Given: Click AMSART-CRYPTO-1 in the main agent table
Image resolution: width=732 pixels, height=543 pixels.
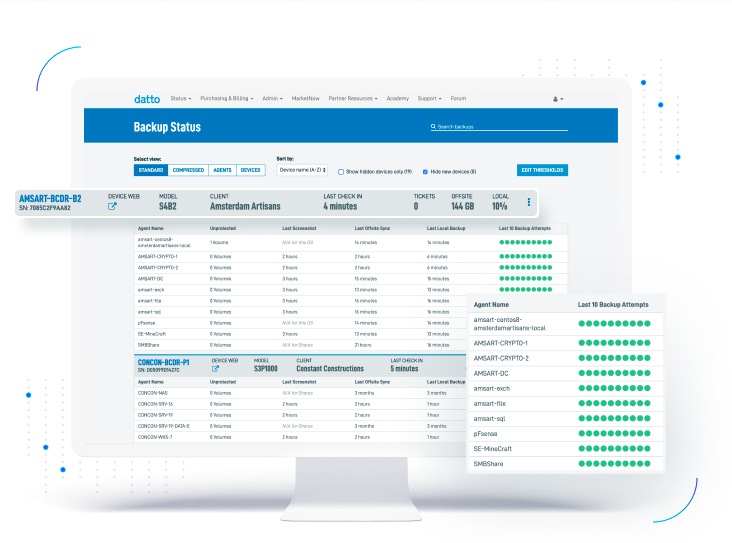Looking at the screenshot, I should coord(157,256).
